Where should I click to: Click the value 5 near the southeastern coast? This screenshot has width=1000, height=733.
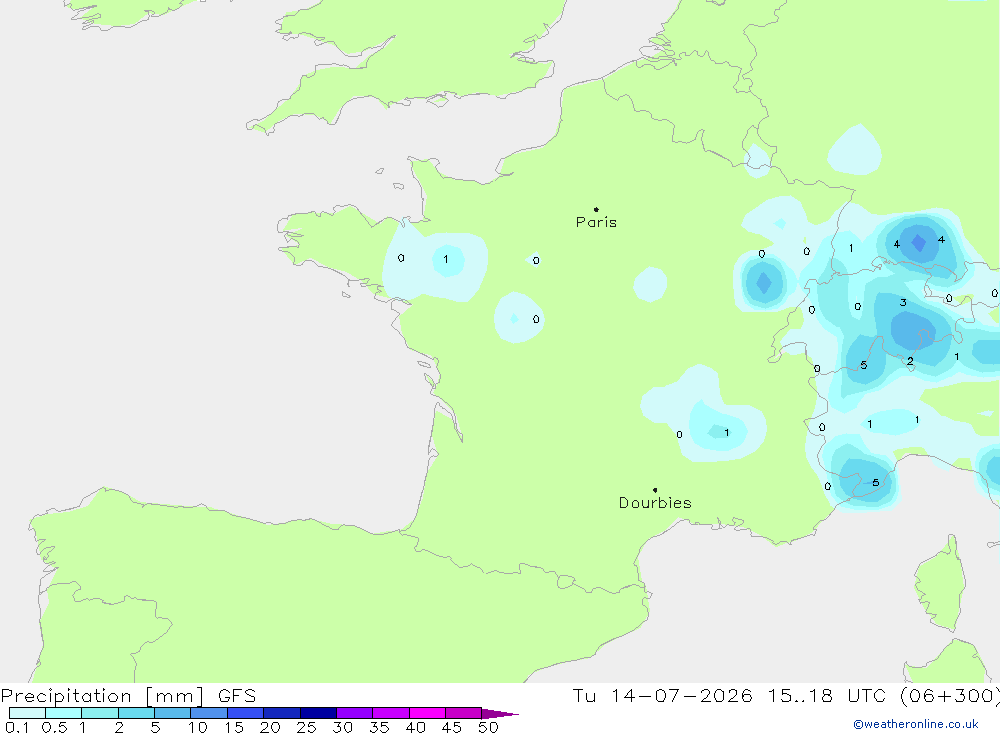pyautogui.click(x=876, y=482)
